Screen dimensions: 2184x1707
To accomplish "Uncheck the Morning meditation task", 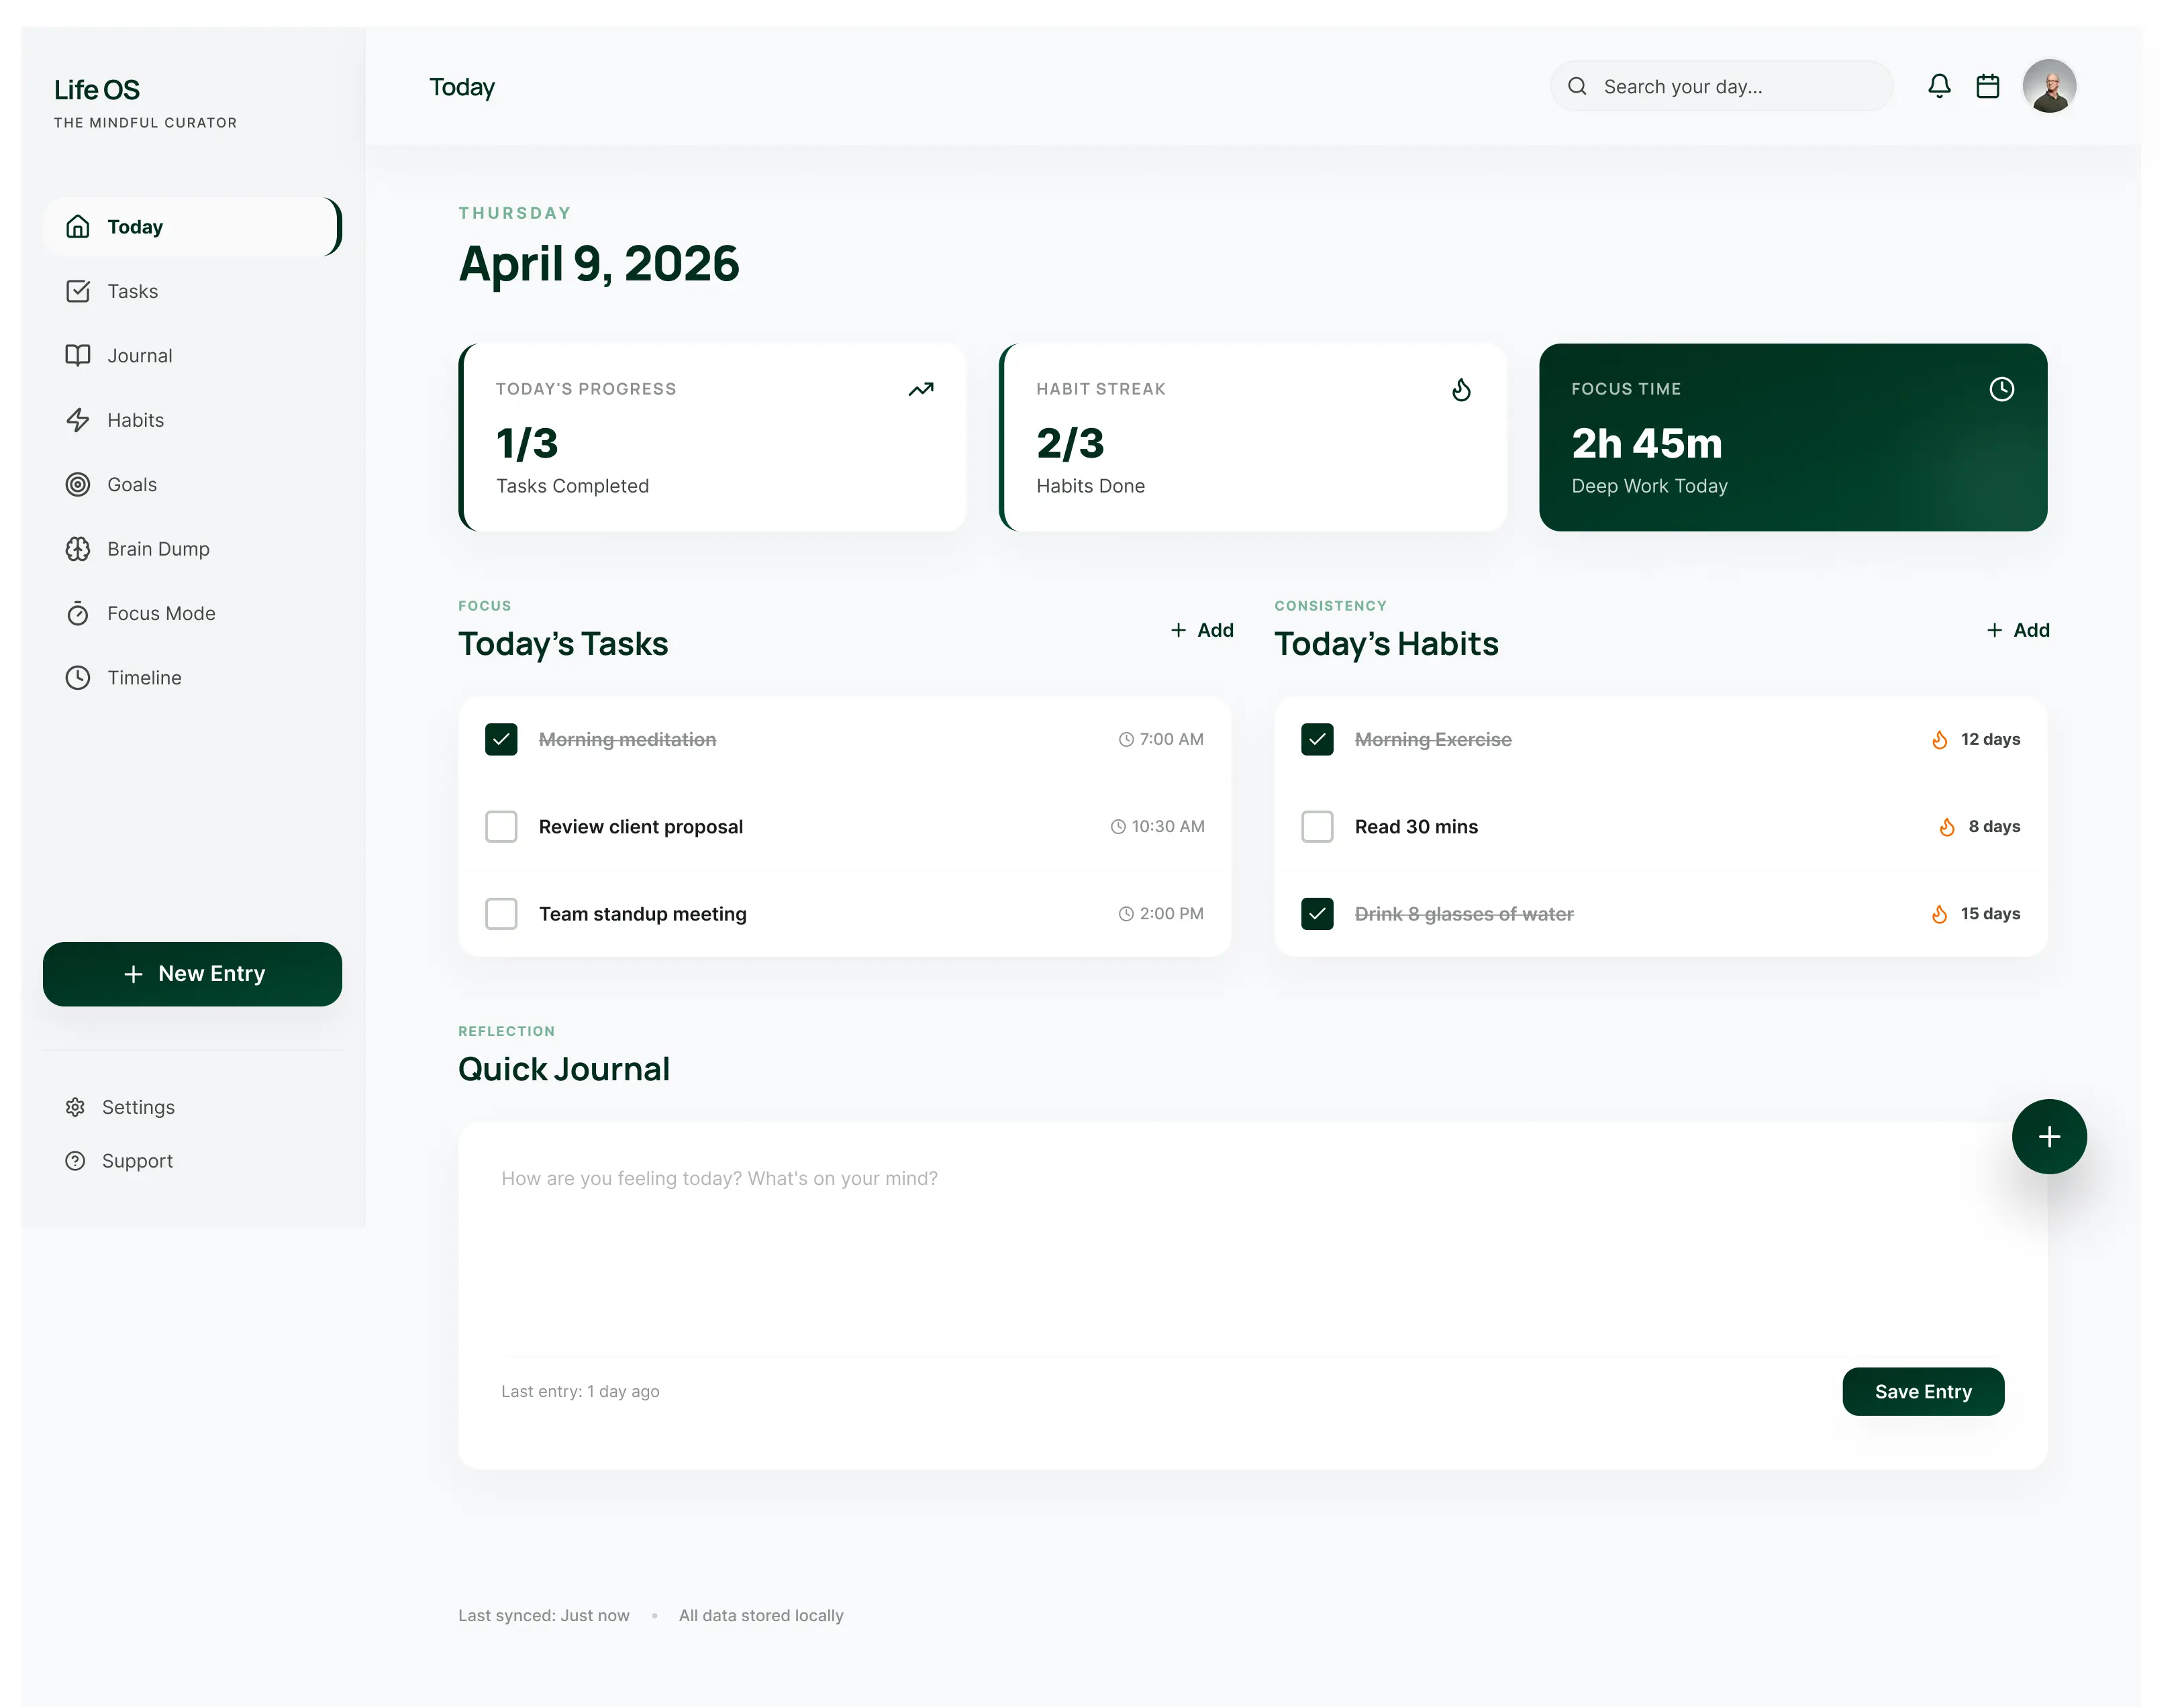I will (x=501, y=740).
